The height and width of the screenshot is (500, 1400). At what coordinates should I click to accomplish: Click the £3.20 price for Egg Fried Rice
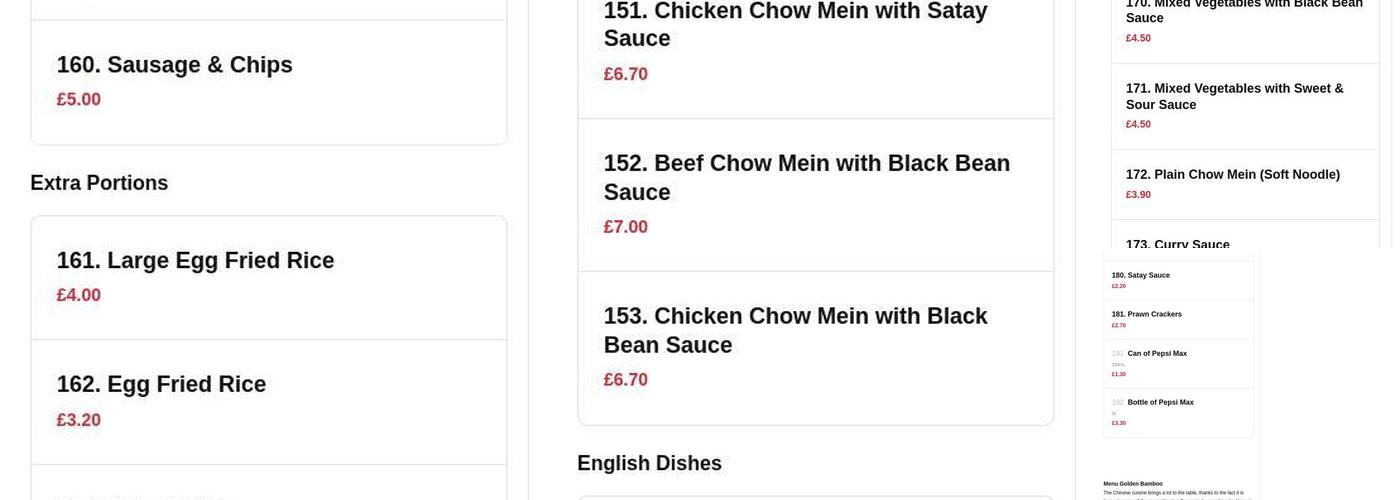[78, 420]
